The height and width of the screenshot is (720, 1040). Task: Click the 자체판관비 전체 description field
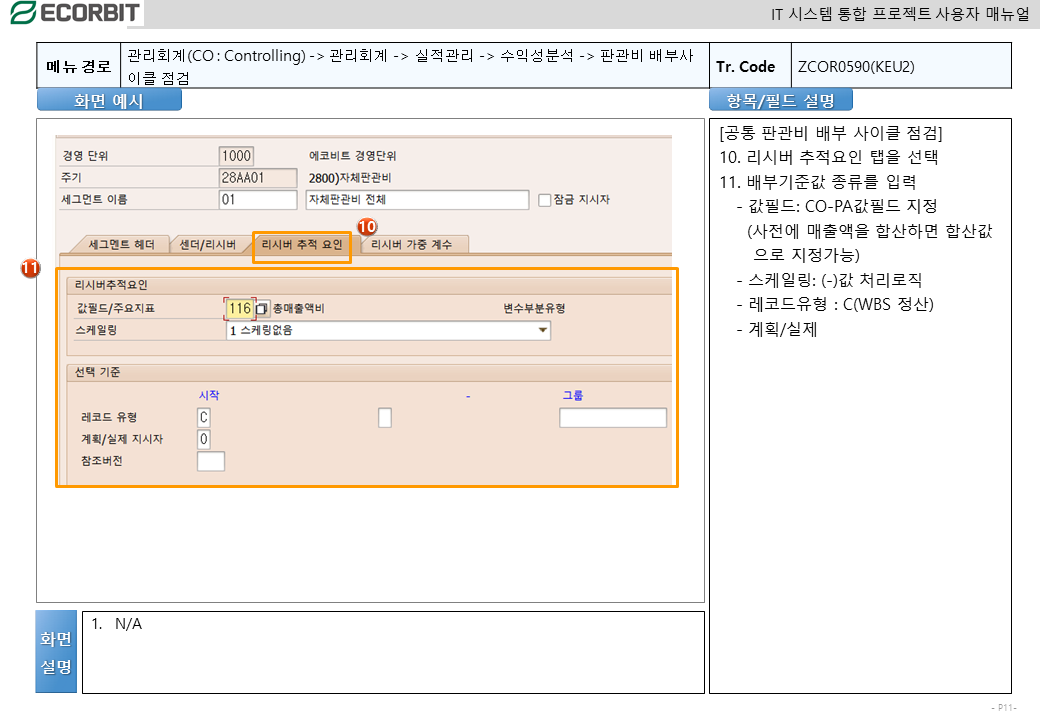tap(417, 200)
